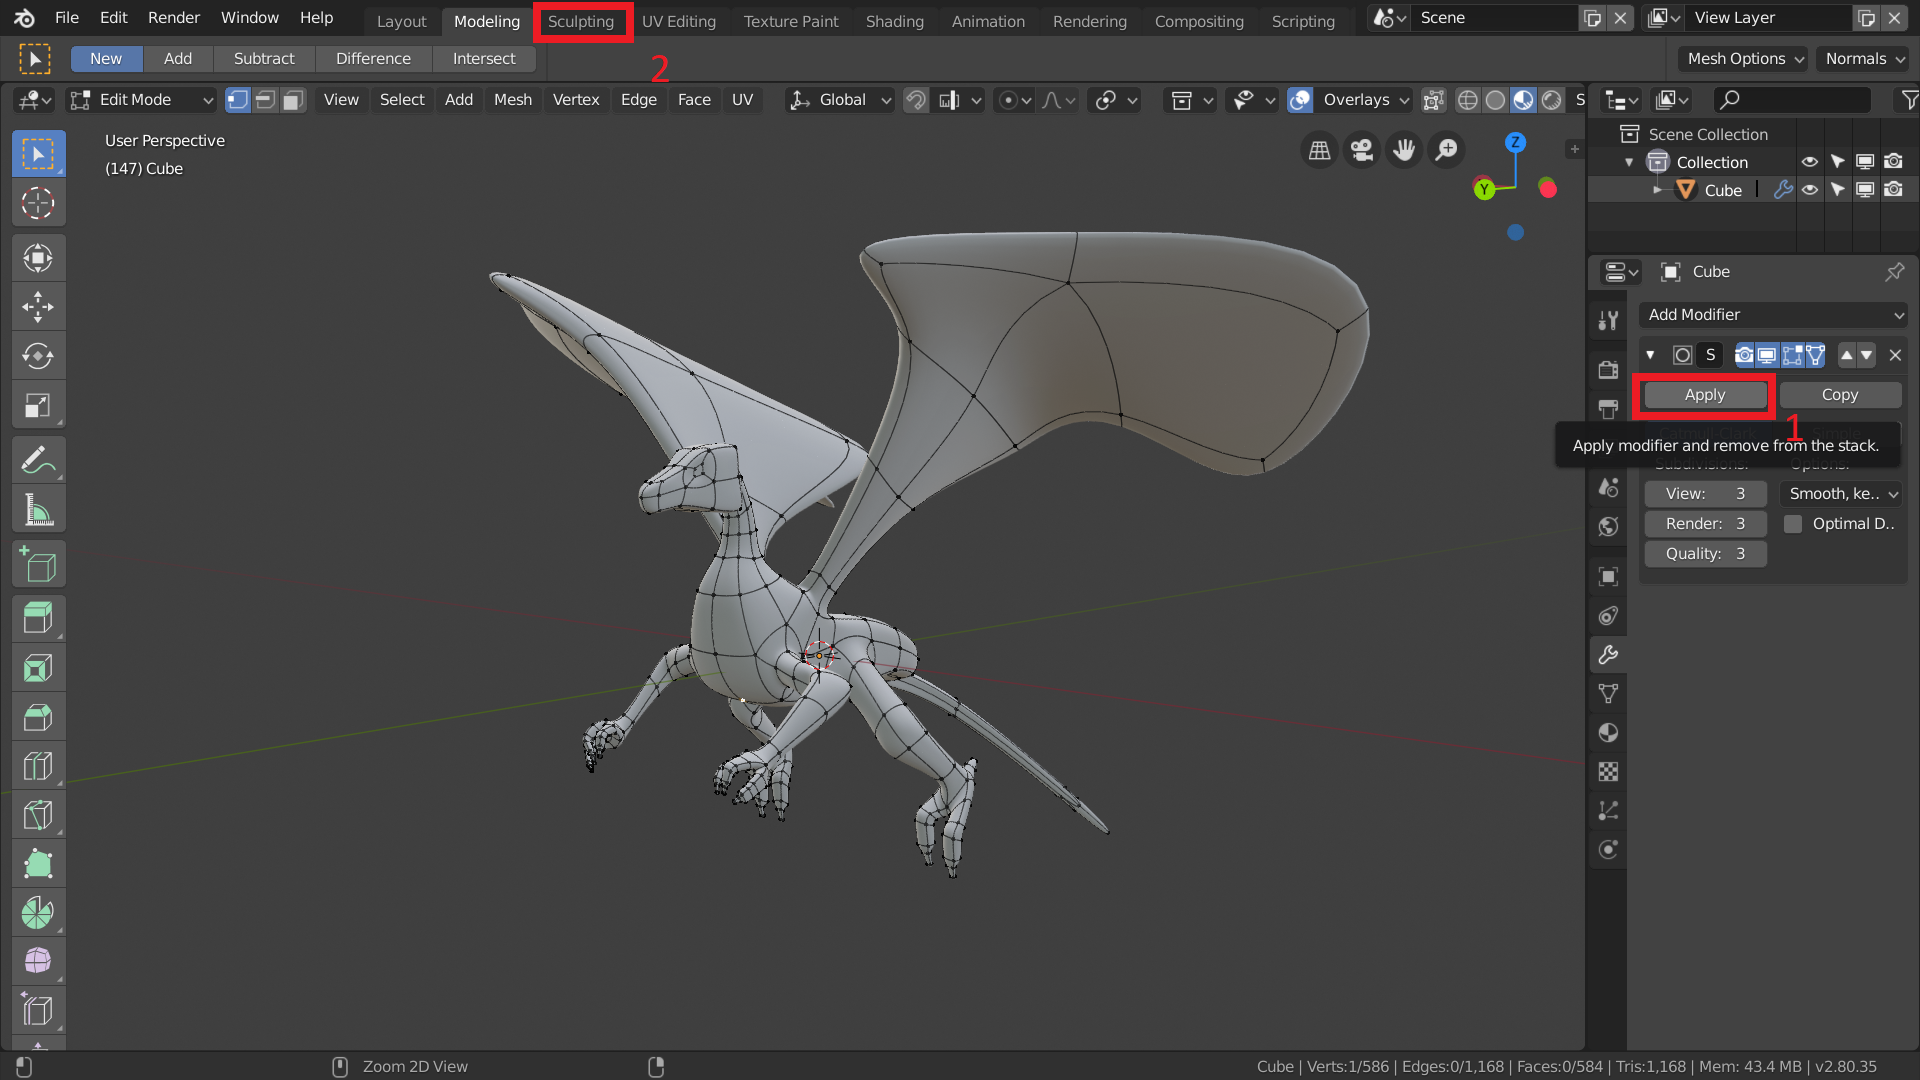Click the Apply modifier button

(x=1705, y=395)
